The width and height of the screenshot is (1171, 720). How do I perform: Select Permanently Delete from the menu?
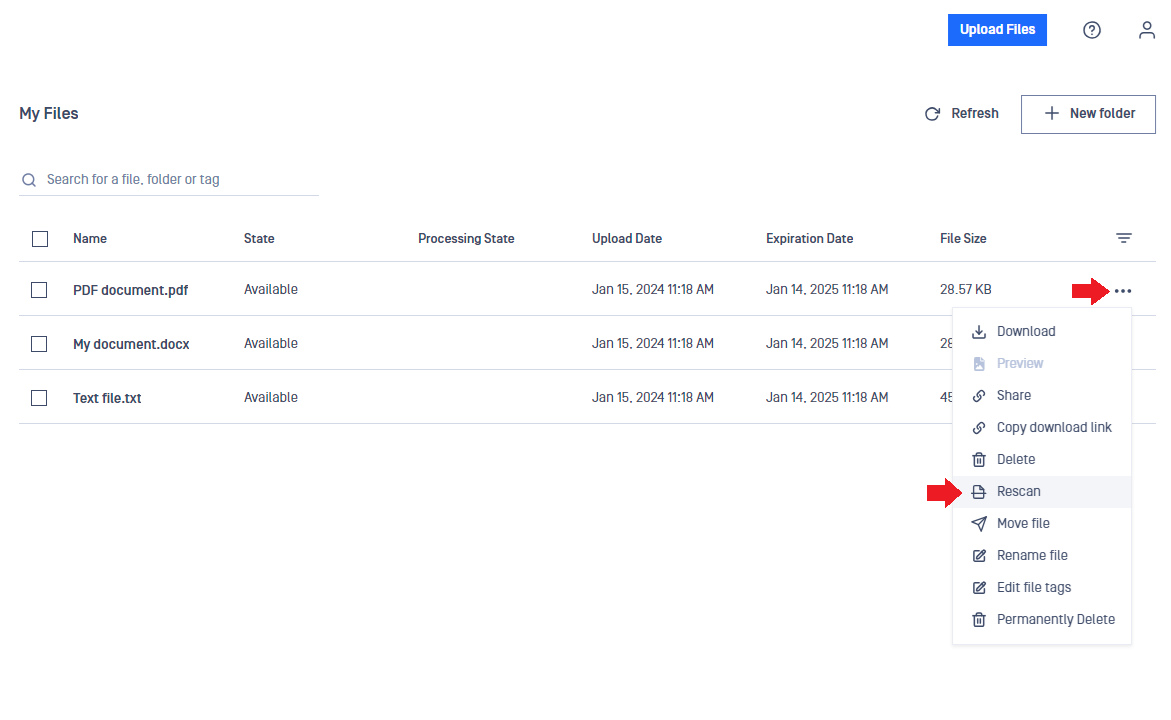1042,619
